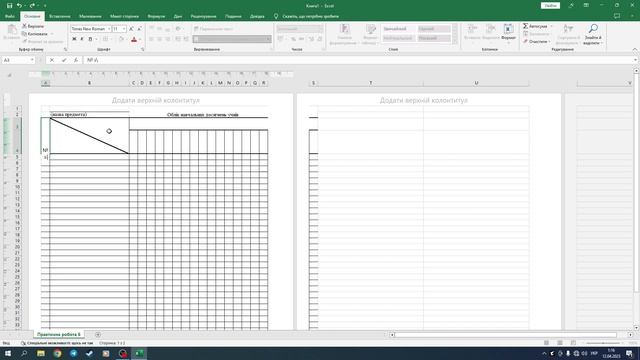This screenshot has width=640, height=360.
Task: Select the column B header
Action: 89,83
